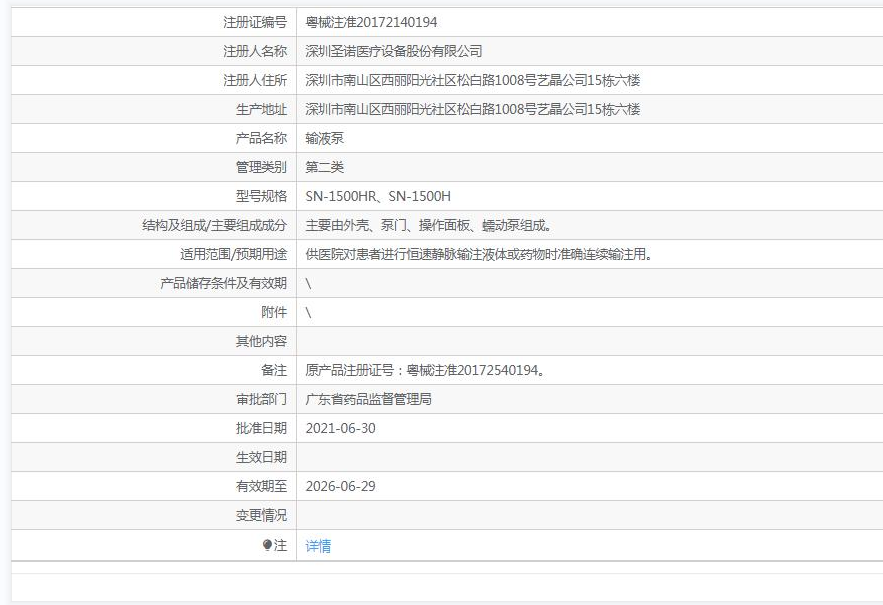Click the 产品名称 label
The image size is (883, 605).
(x=261, y=138)
